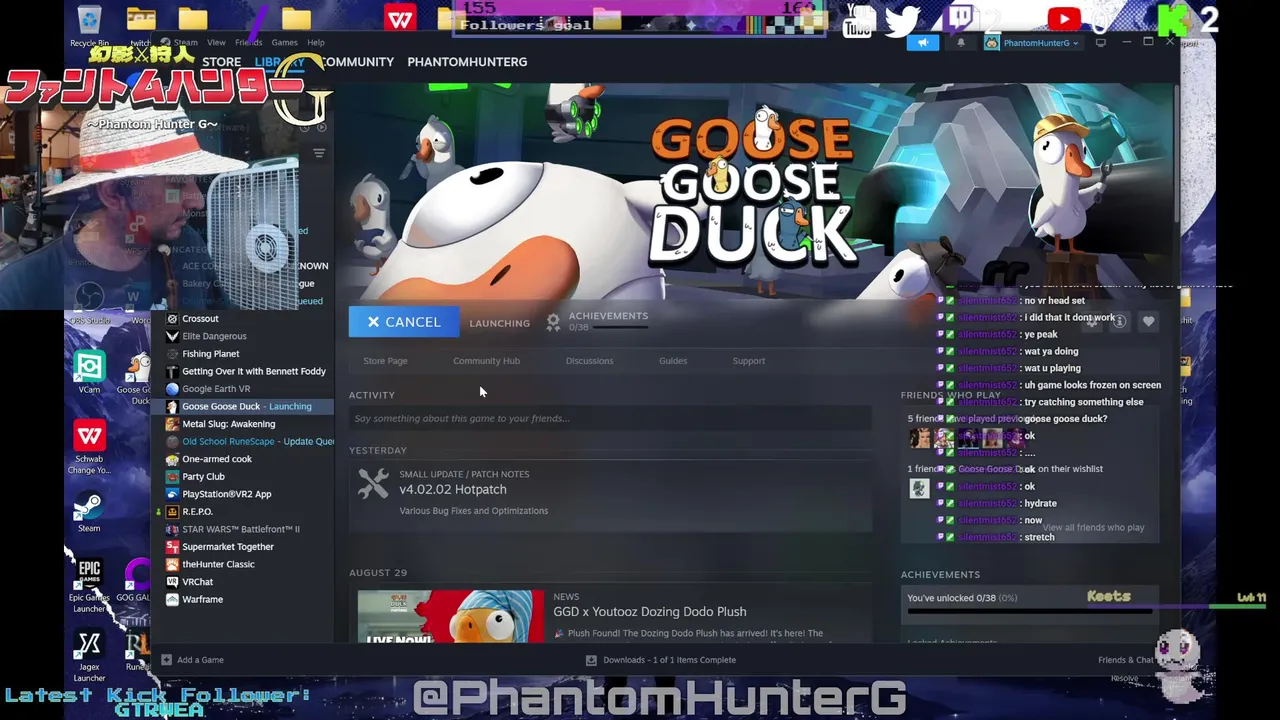Viewport: 1280px width, 720px height.
Task: Go to the Store Page tab
Action: [x=385, y=361]
